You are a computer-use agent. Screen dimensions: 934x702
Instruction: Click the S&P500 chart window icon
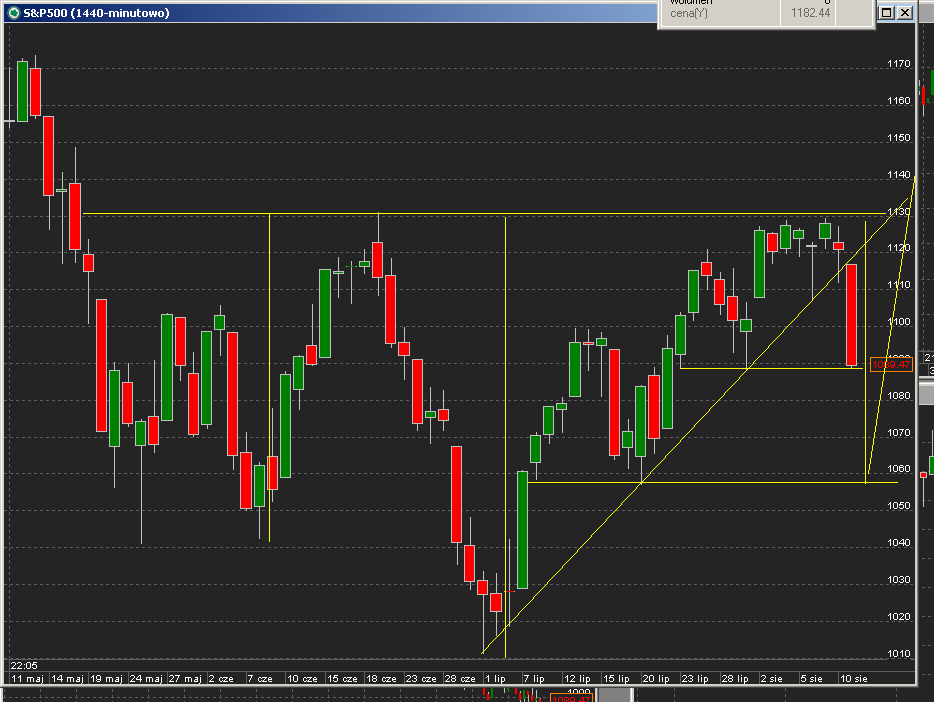tap(13, 13)
